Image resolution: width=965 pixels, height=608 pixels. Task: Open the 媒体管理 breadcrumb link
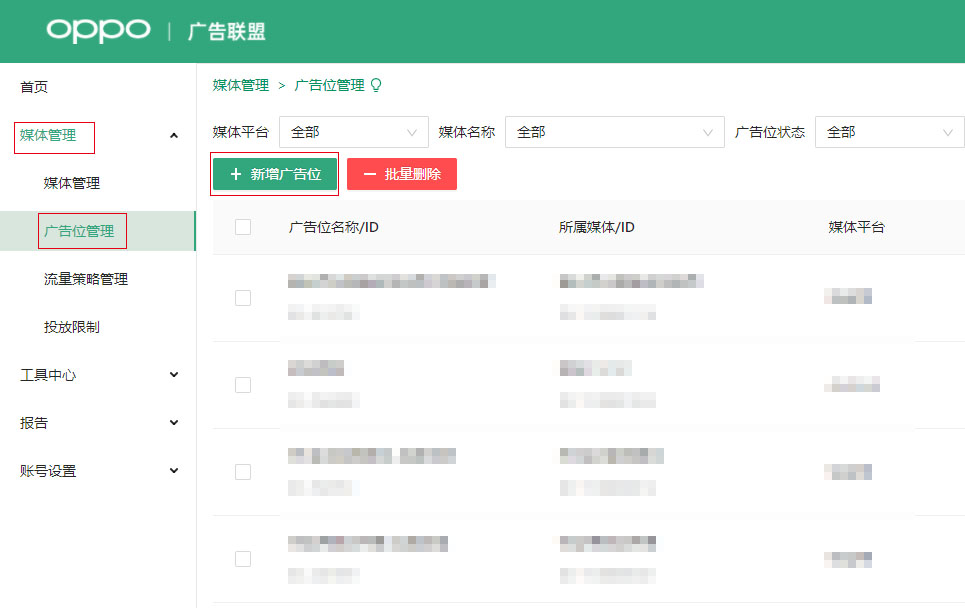click(x=239, y=85)
